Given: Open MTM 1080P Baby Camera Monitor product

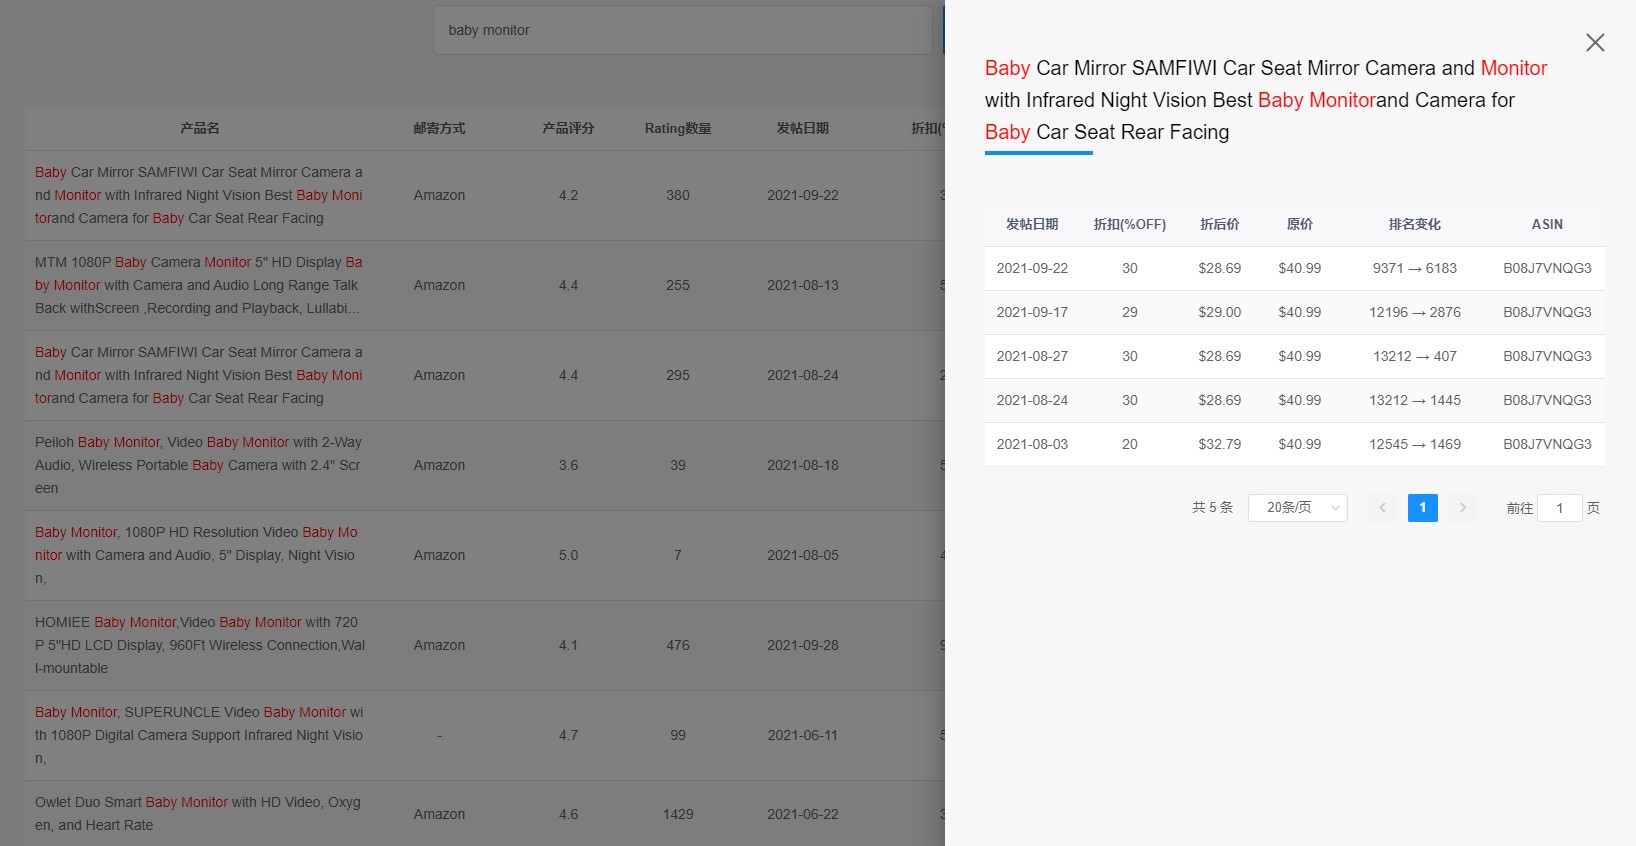Looking at the screenshot, I should (x=199, y=285).
